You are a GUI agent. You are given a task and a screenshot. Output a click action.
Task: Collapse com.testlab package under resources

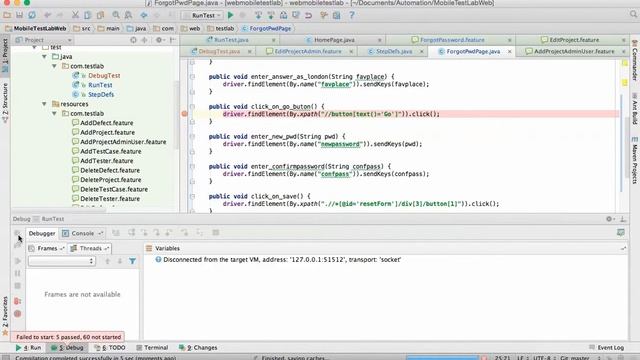click(x=54, y=113)
